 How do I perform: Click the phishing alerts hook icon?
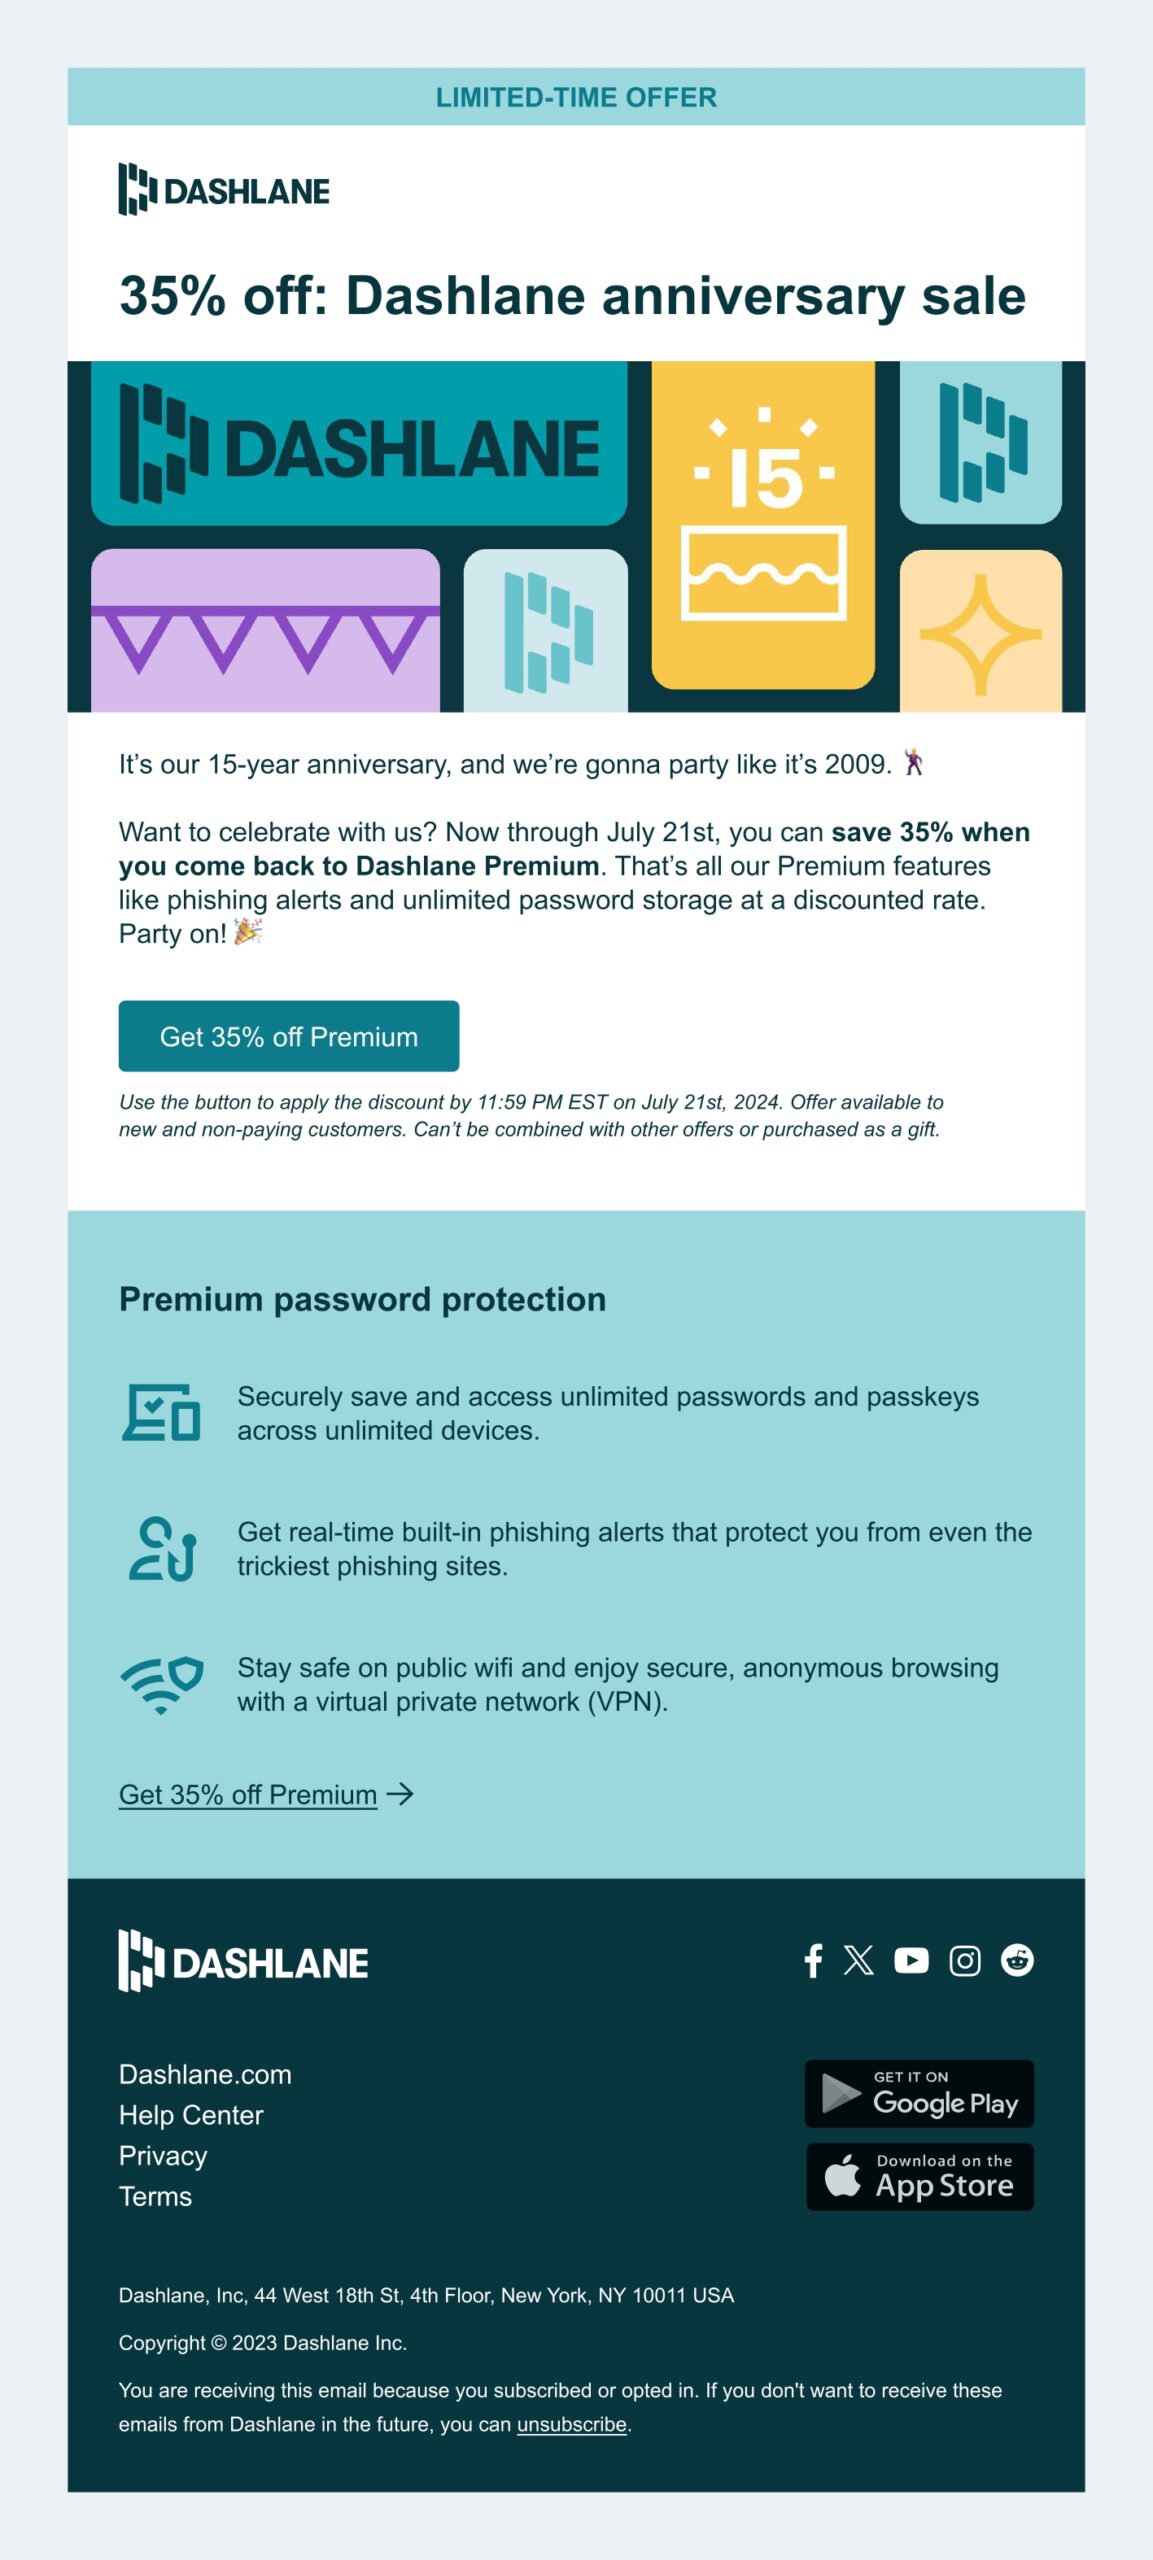(x=162, y=1549)
